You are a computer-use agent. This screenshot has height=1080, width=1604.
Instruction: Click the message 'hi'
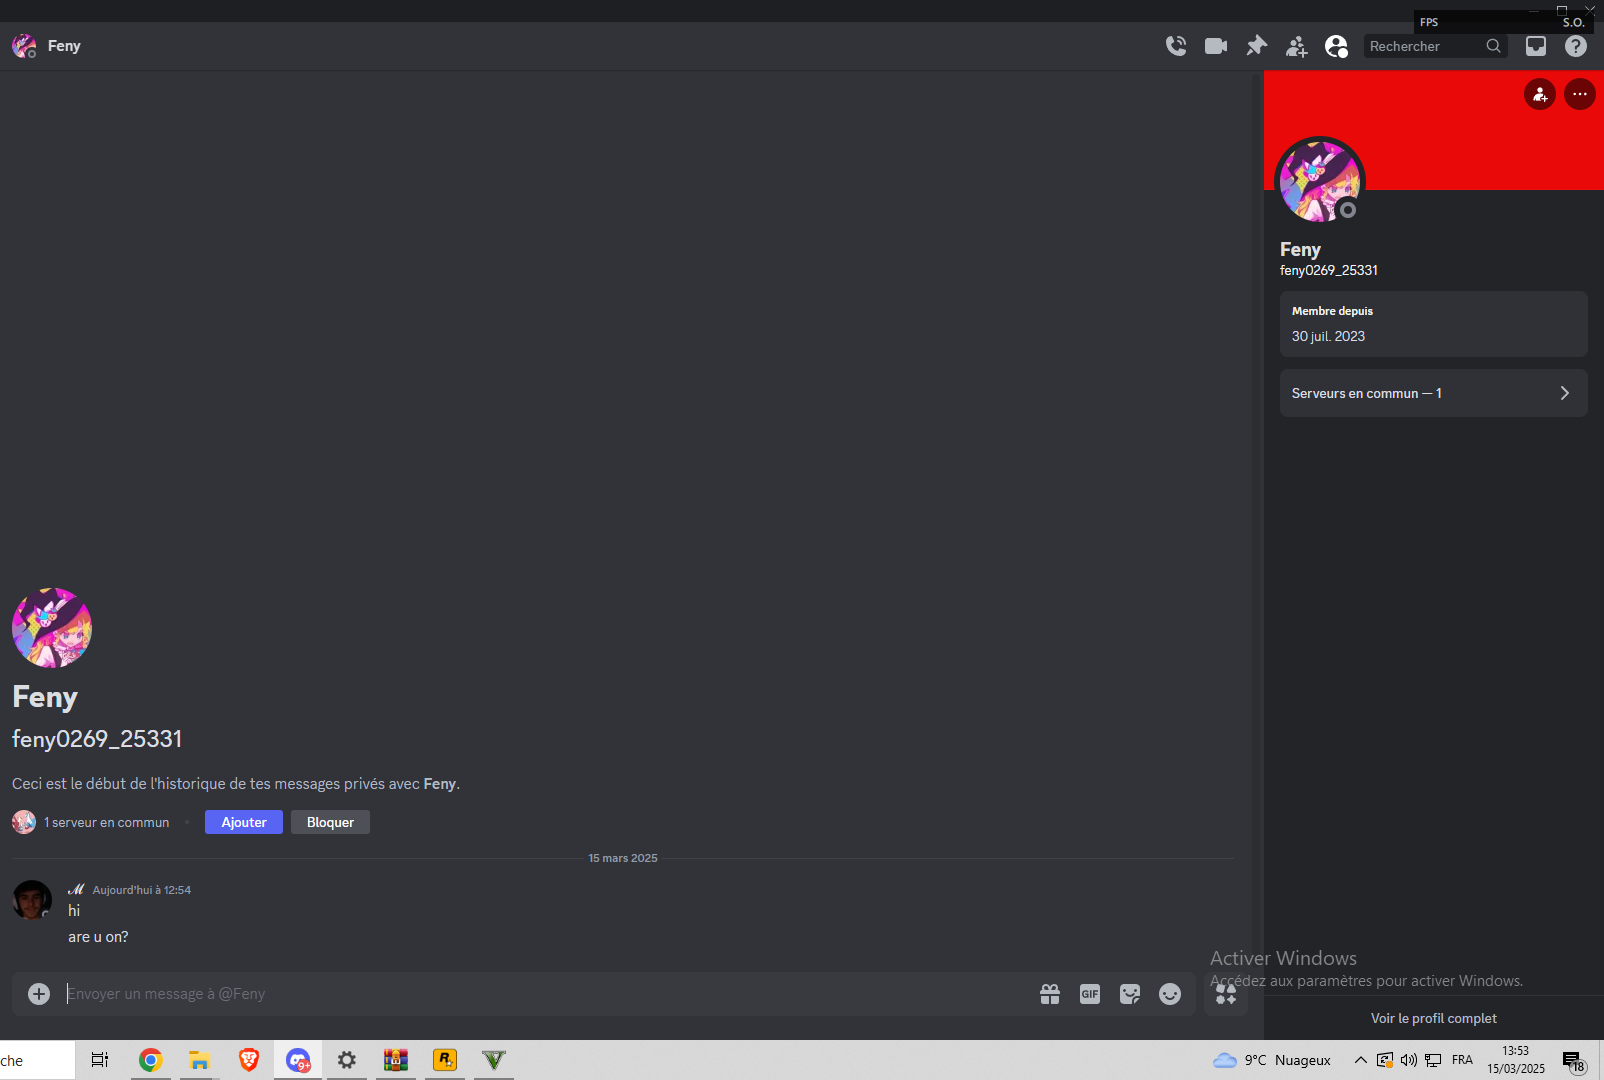click(x=74, y=910)
